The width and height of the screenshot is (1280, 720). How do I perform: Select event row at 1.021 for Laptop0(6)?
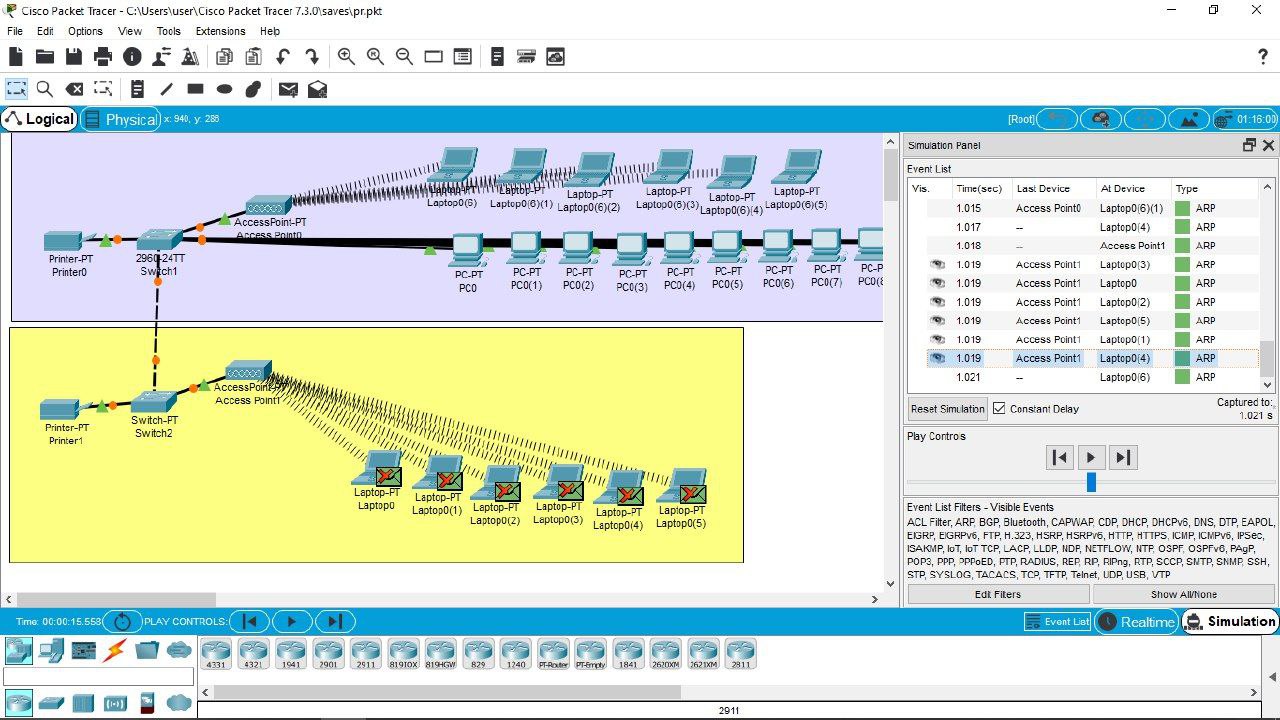point(1084,377)
